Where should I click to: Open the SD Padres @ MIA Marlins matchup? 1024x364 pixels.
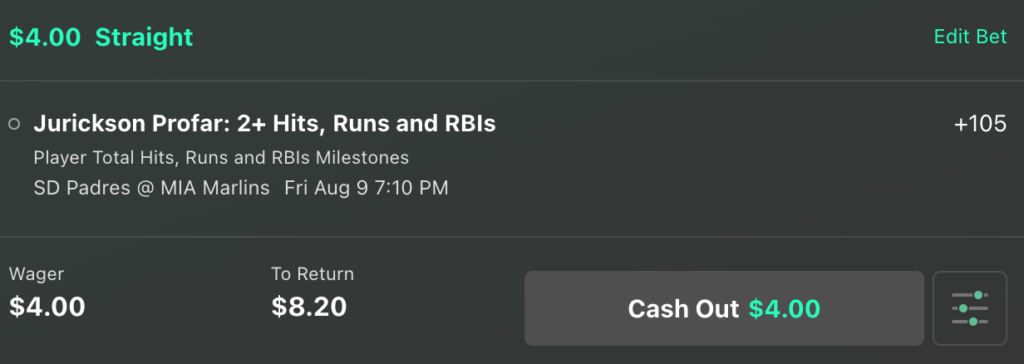152,188
